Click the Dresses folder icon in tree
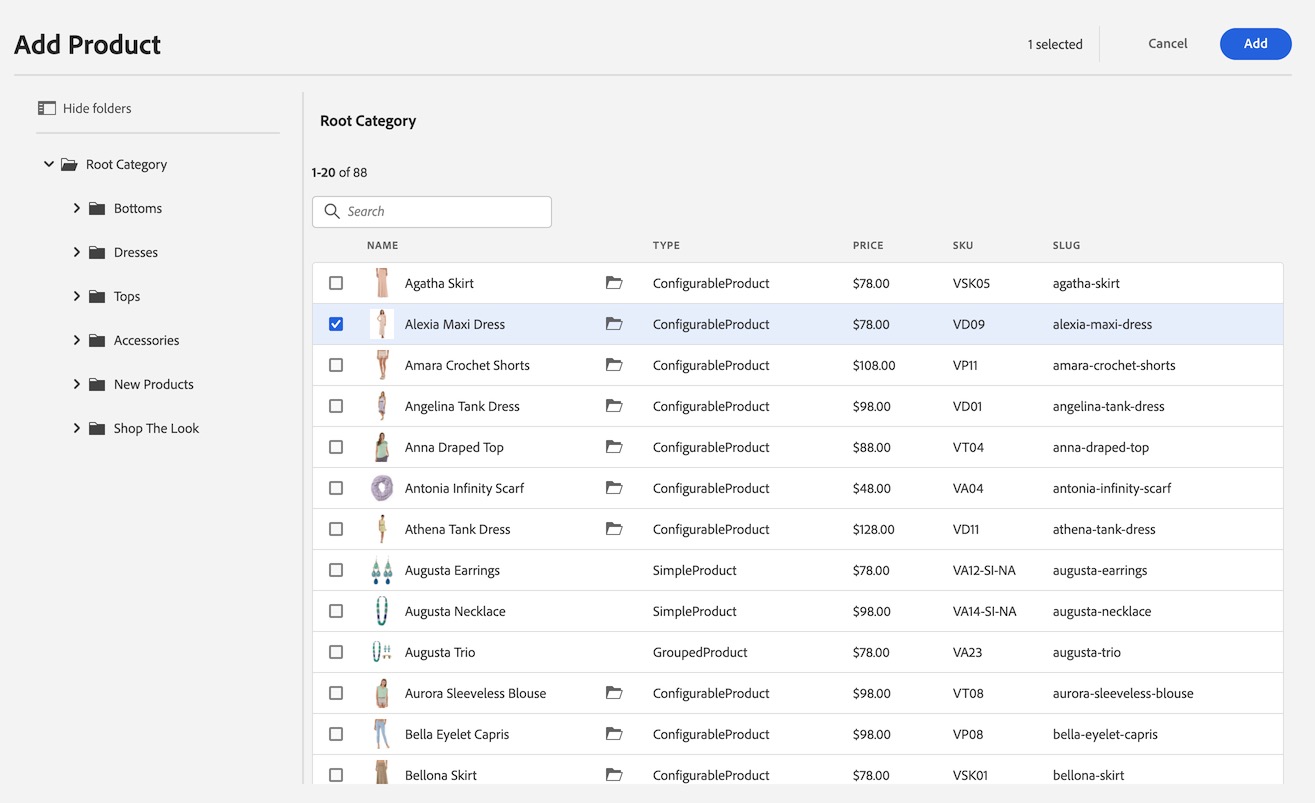 point(97,253)
